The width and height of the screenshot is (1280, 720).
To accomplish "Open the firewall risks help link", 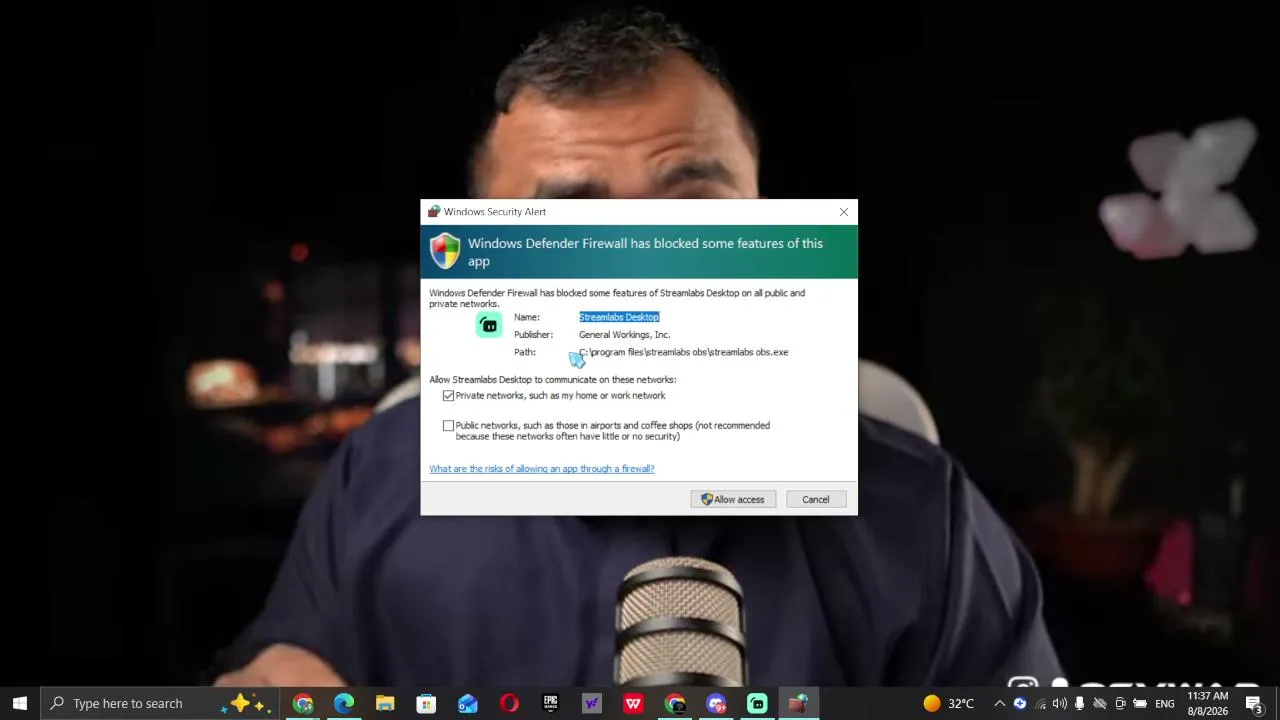I will (542, 469).
